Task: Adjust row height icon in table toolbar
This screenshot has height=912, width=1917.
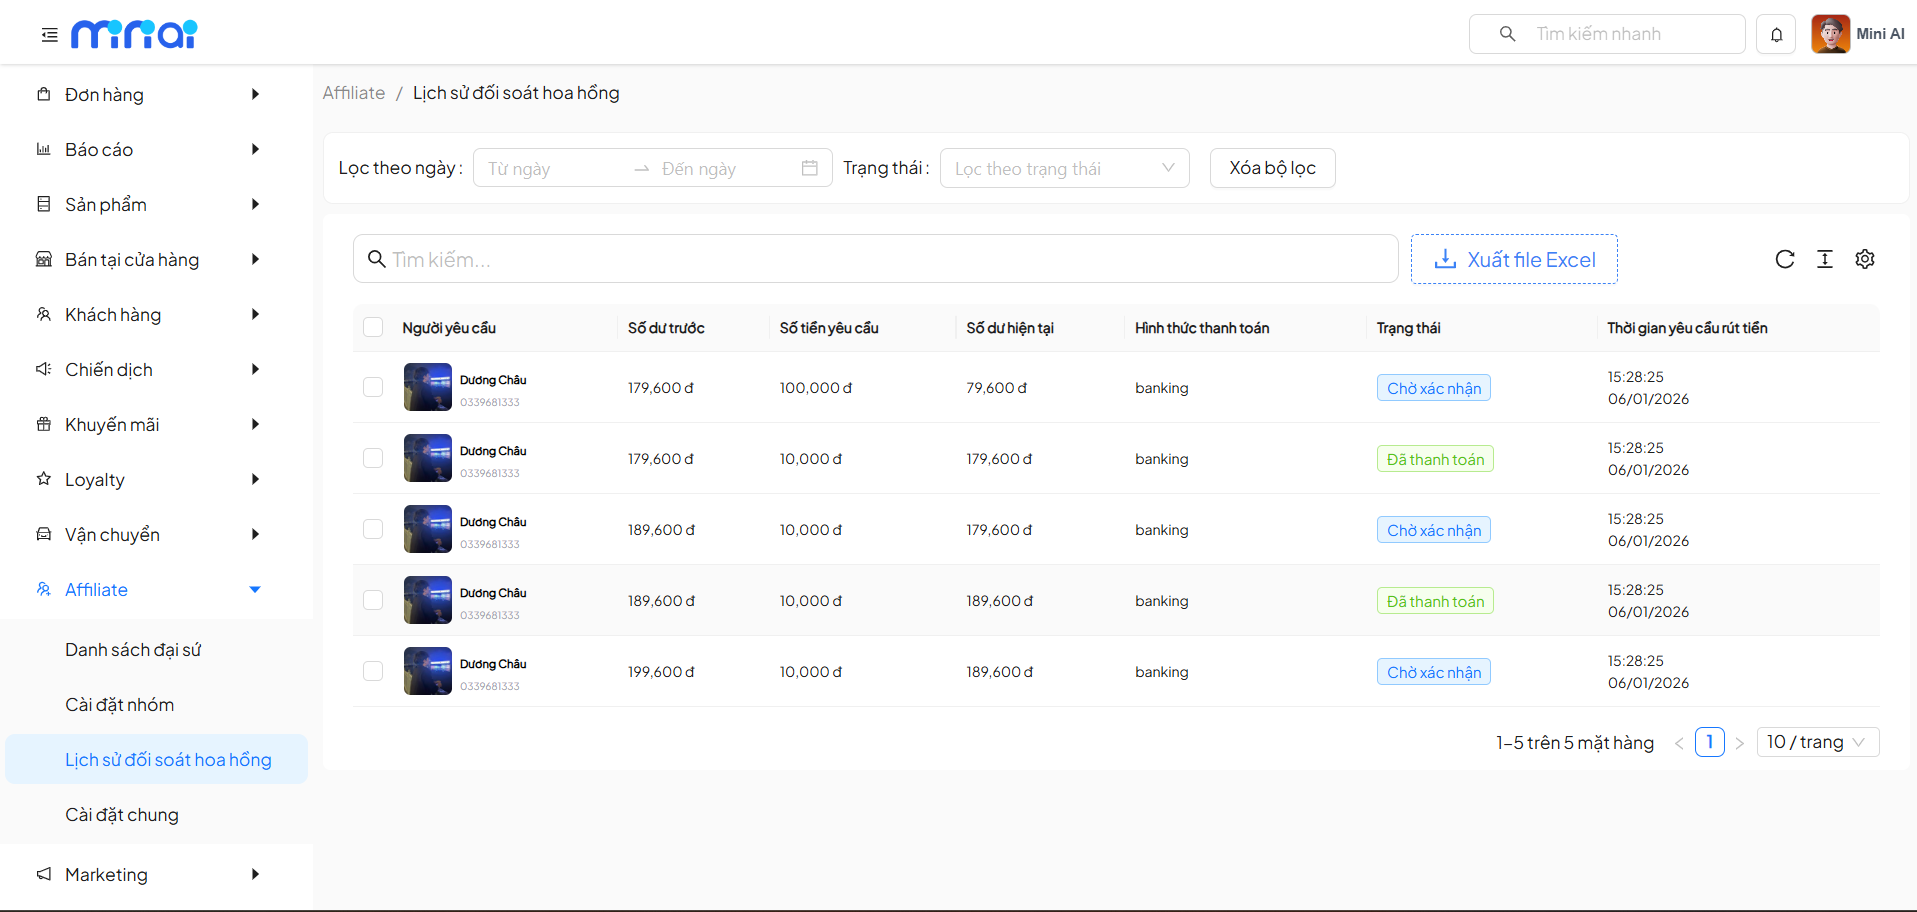Action: coord(1824,260)
